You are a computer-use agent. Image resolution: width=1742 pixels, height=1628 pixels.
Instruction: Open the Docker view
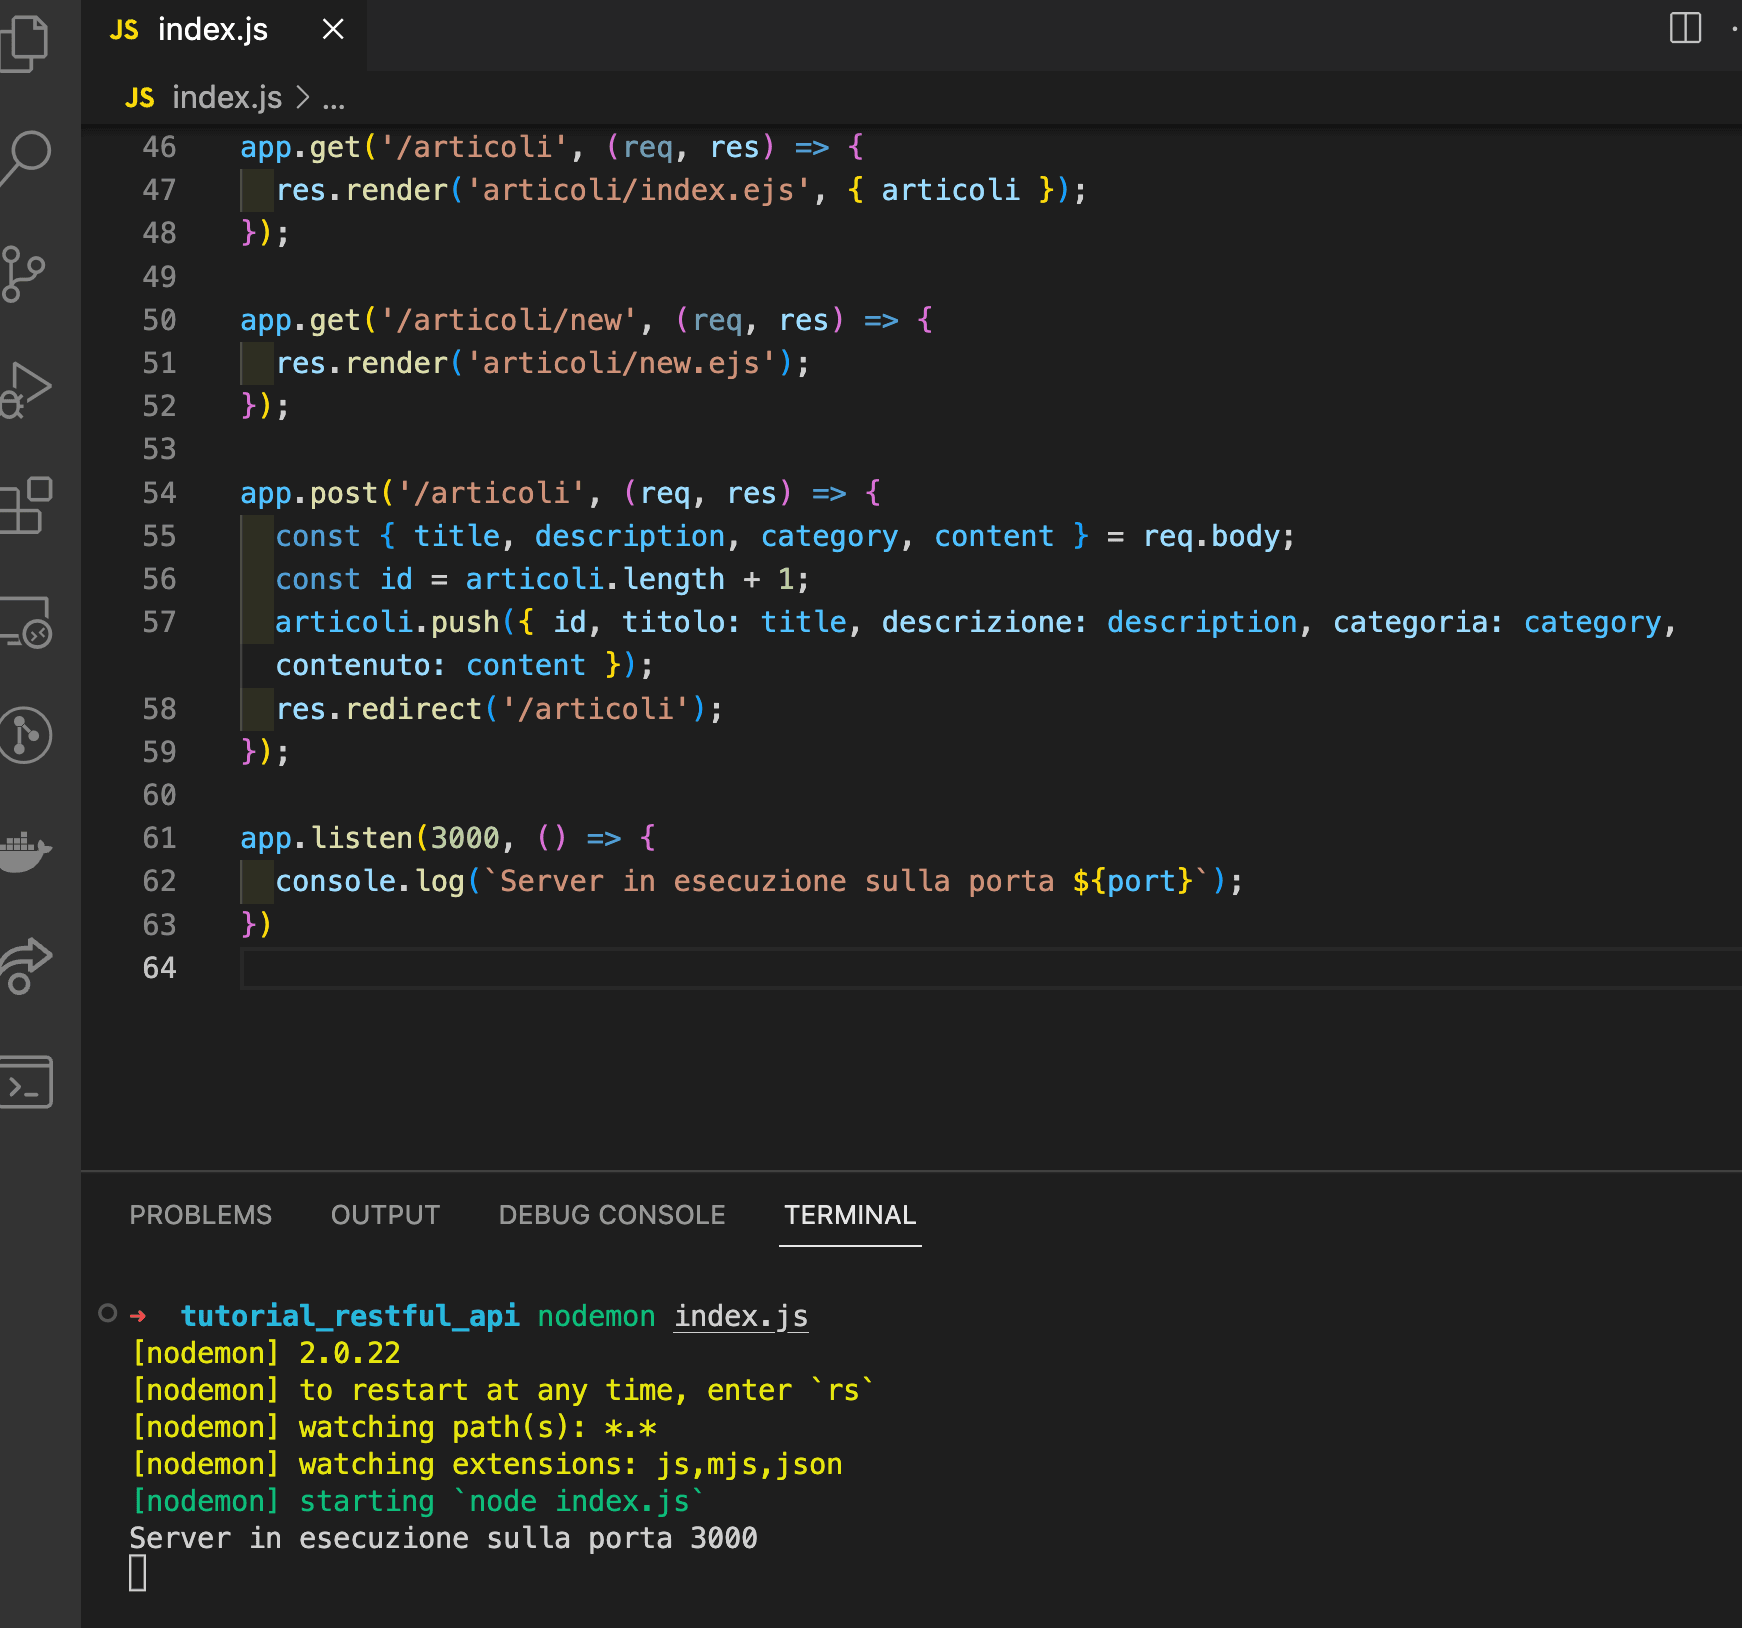tap(26, 851)
